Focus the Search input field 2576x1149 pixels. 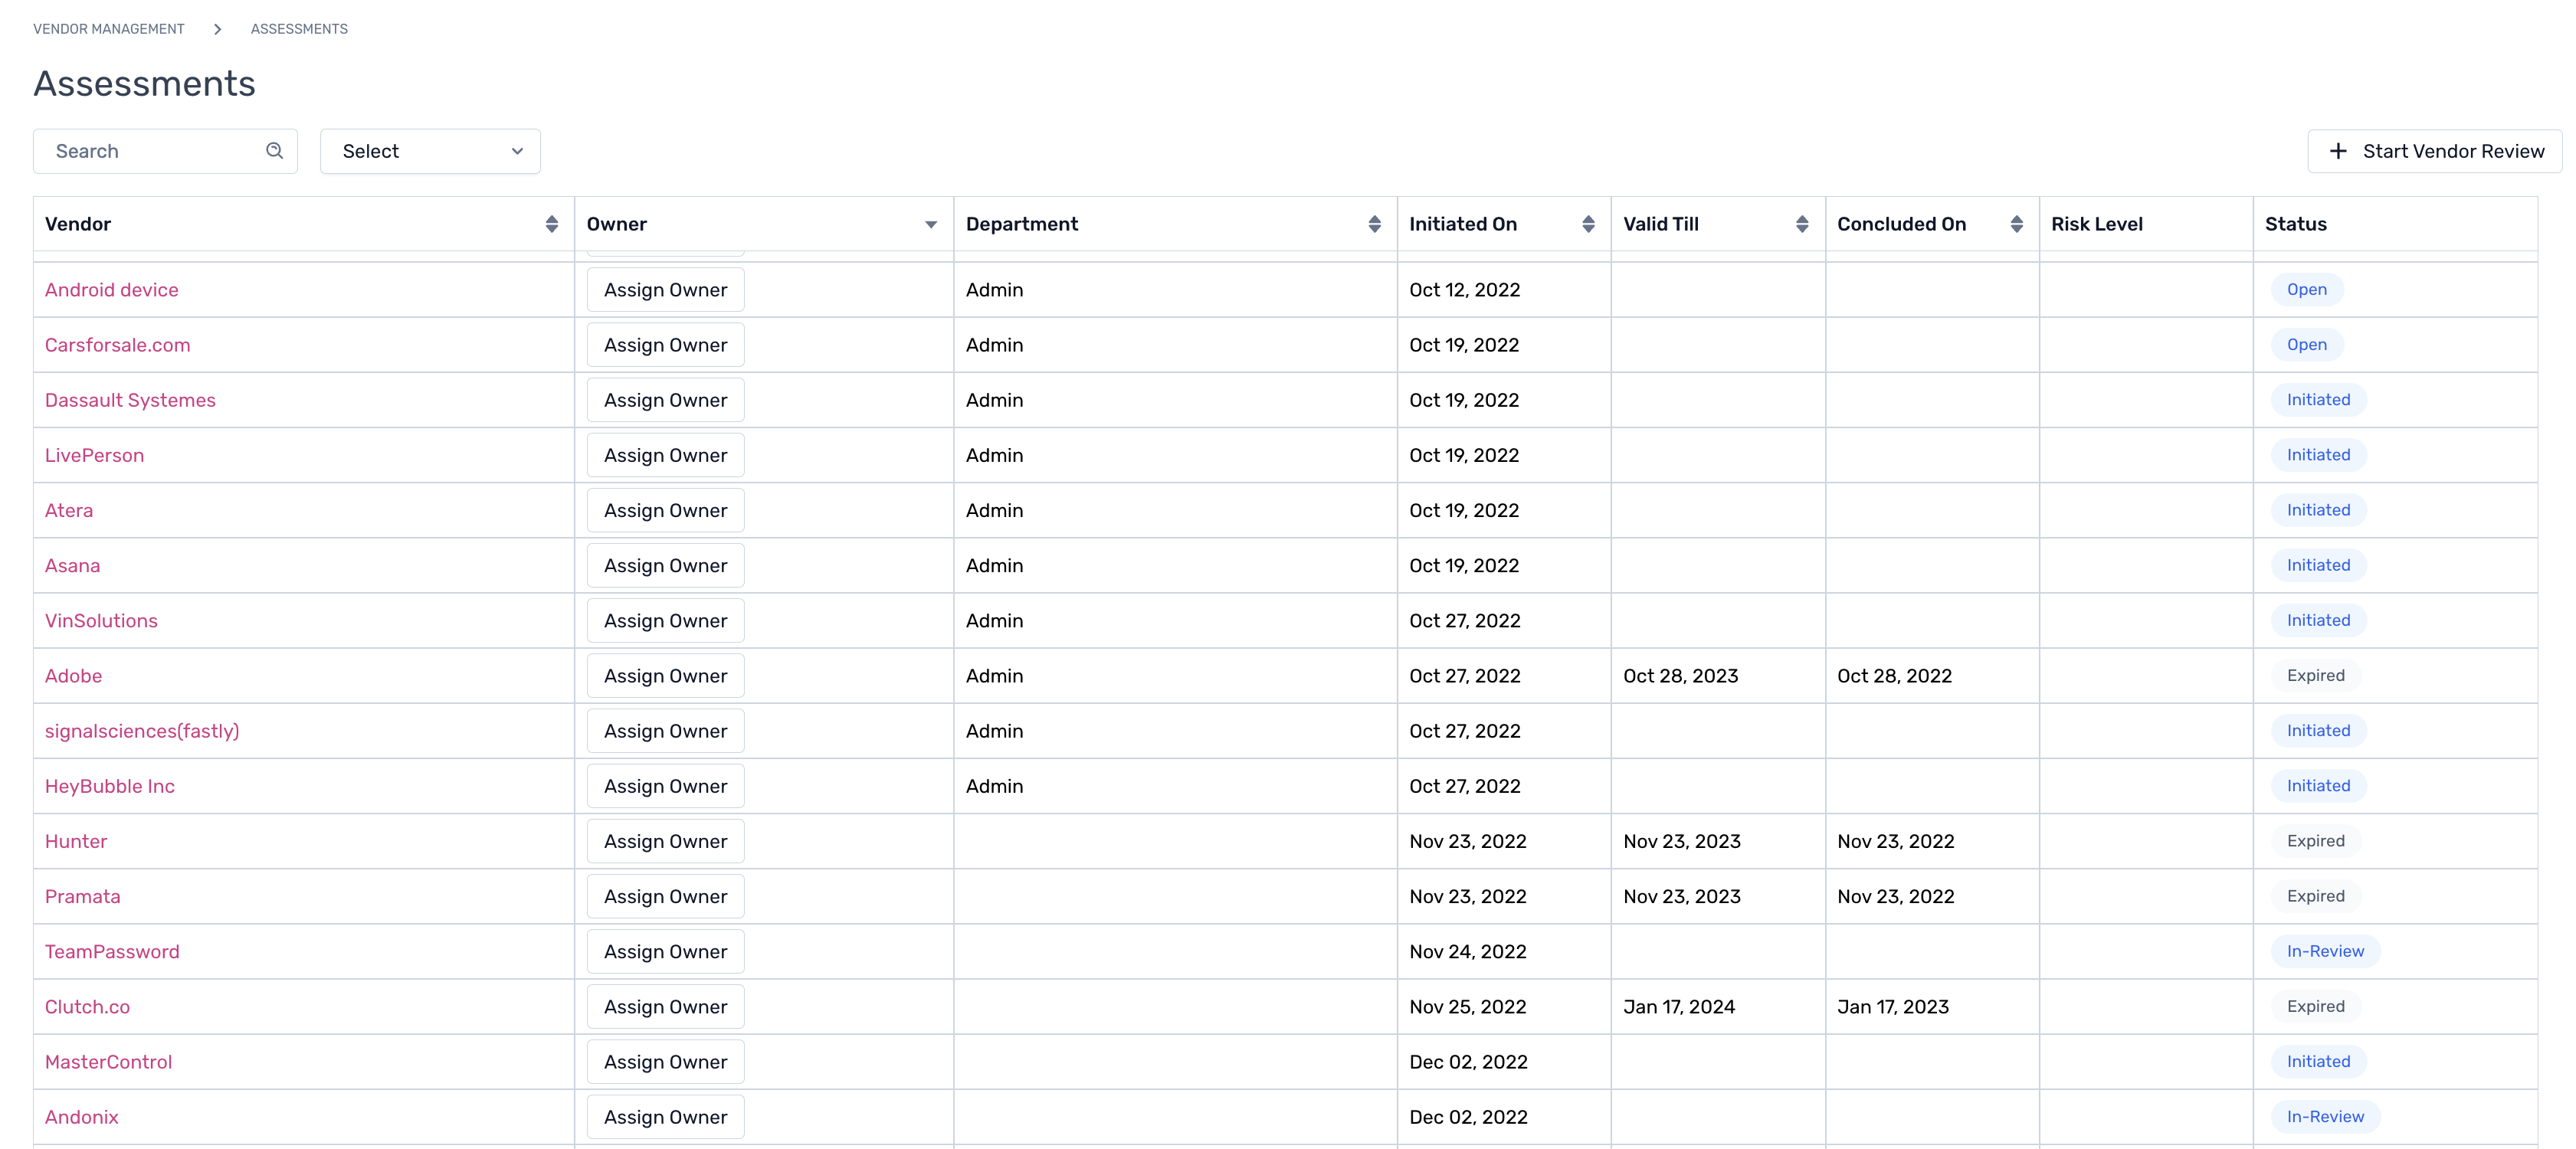[x=165, y=151]
